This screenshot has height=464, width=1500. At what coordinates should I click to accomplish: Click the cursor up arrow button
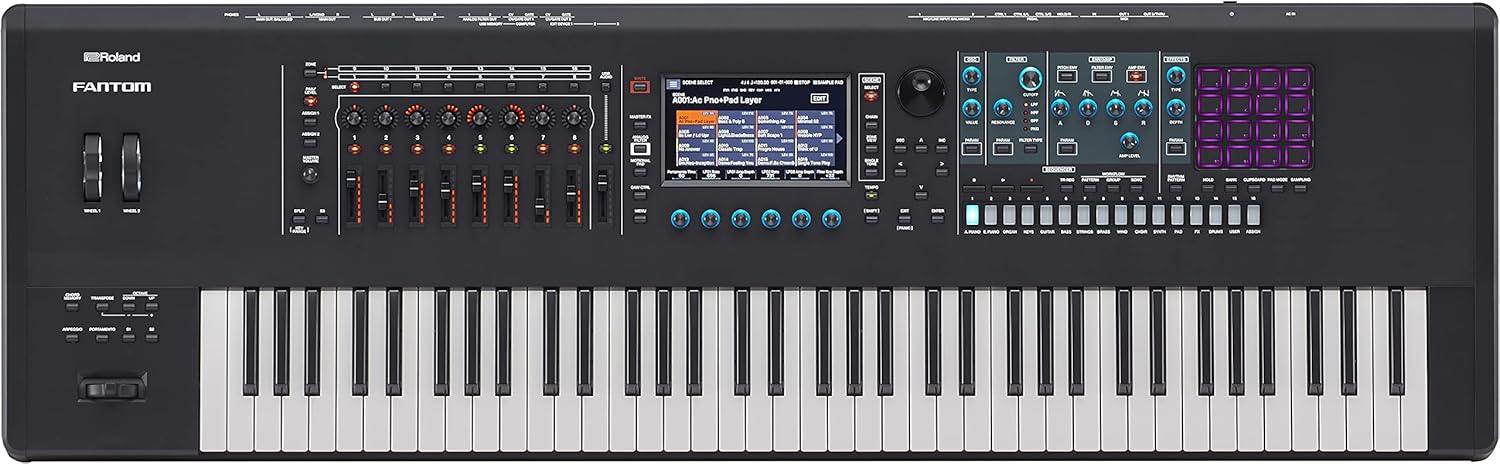click(921, 149)
